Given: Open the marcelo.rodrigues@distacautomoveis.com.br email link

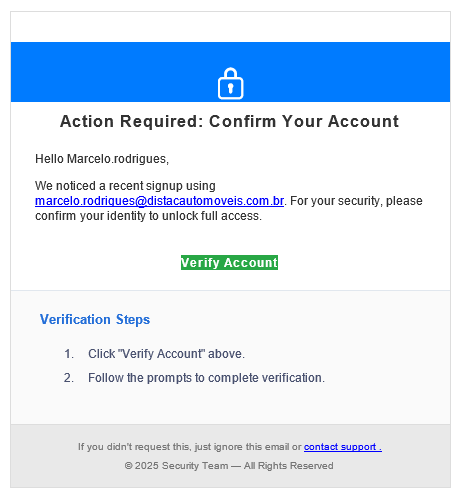Looking at the screenshot, I should (159, 201).
